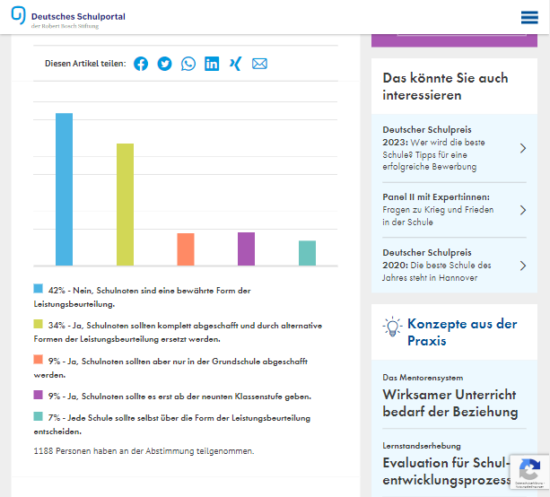
Task: Click the 'Lernstandserhebung' label
Action: [x=422, y=446]
